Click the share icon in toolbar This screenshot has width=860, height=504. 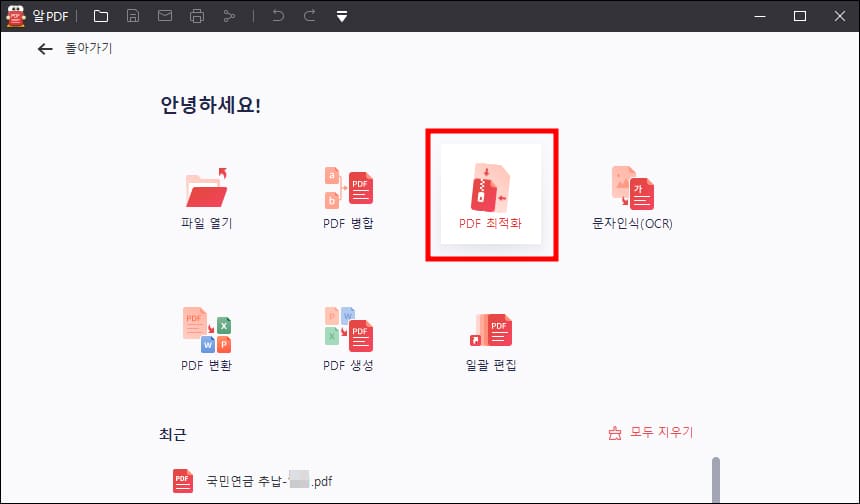(x=229, y=16)
